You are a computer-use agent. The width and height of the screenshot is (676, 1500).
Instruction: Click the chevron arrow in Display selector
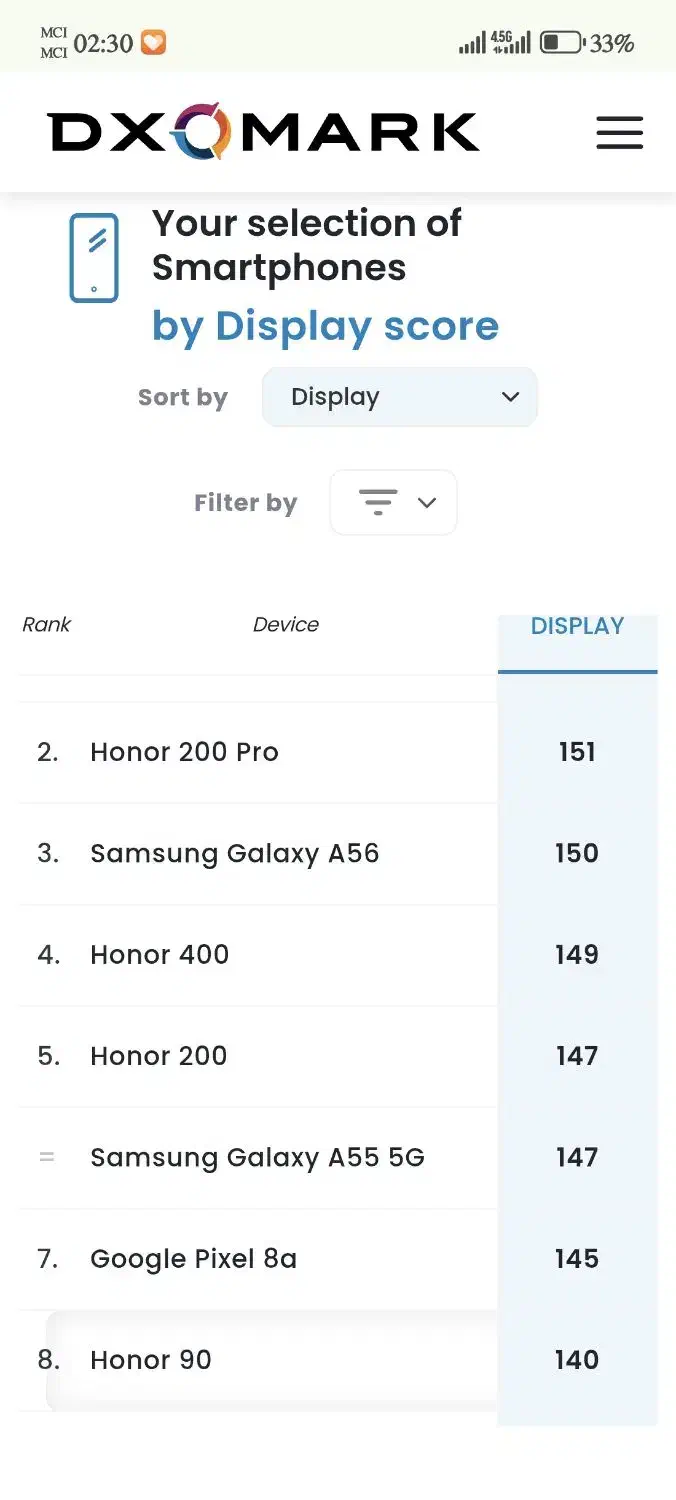(x=510, y=397)
